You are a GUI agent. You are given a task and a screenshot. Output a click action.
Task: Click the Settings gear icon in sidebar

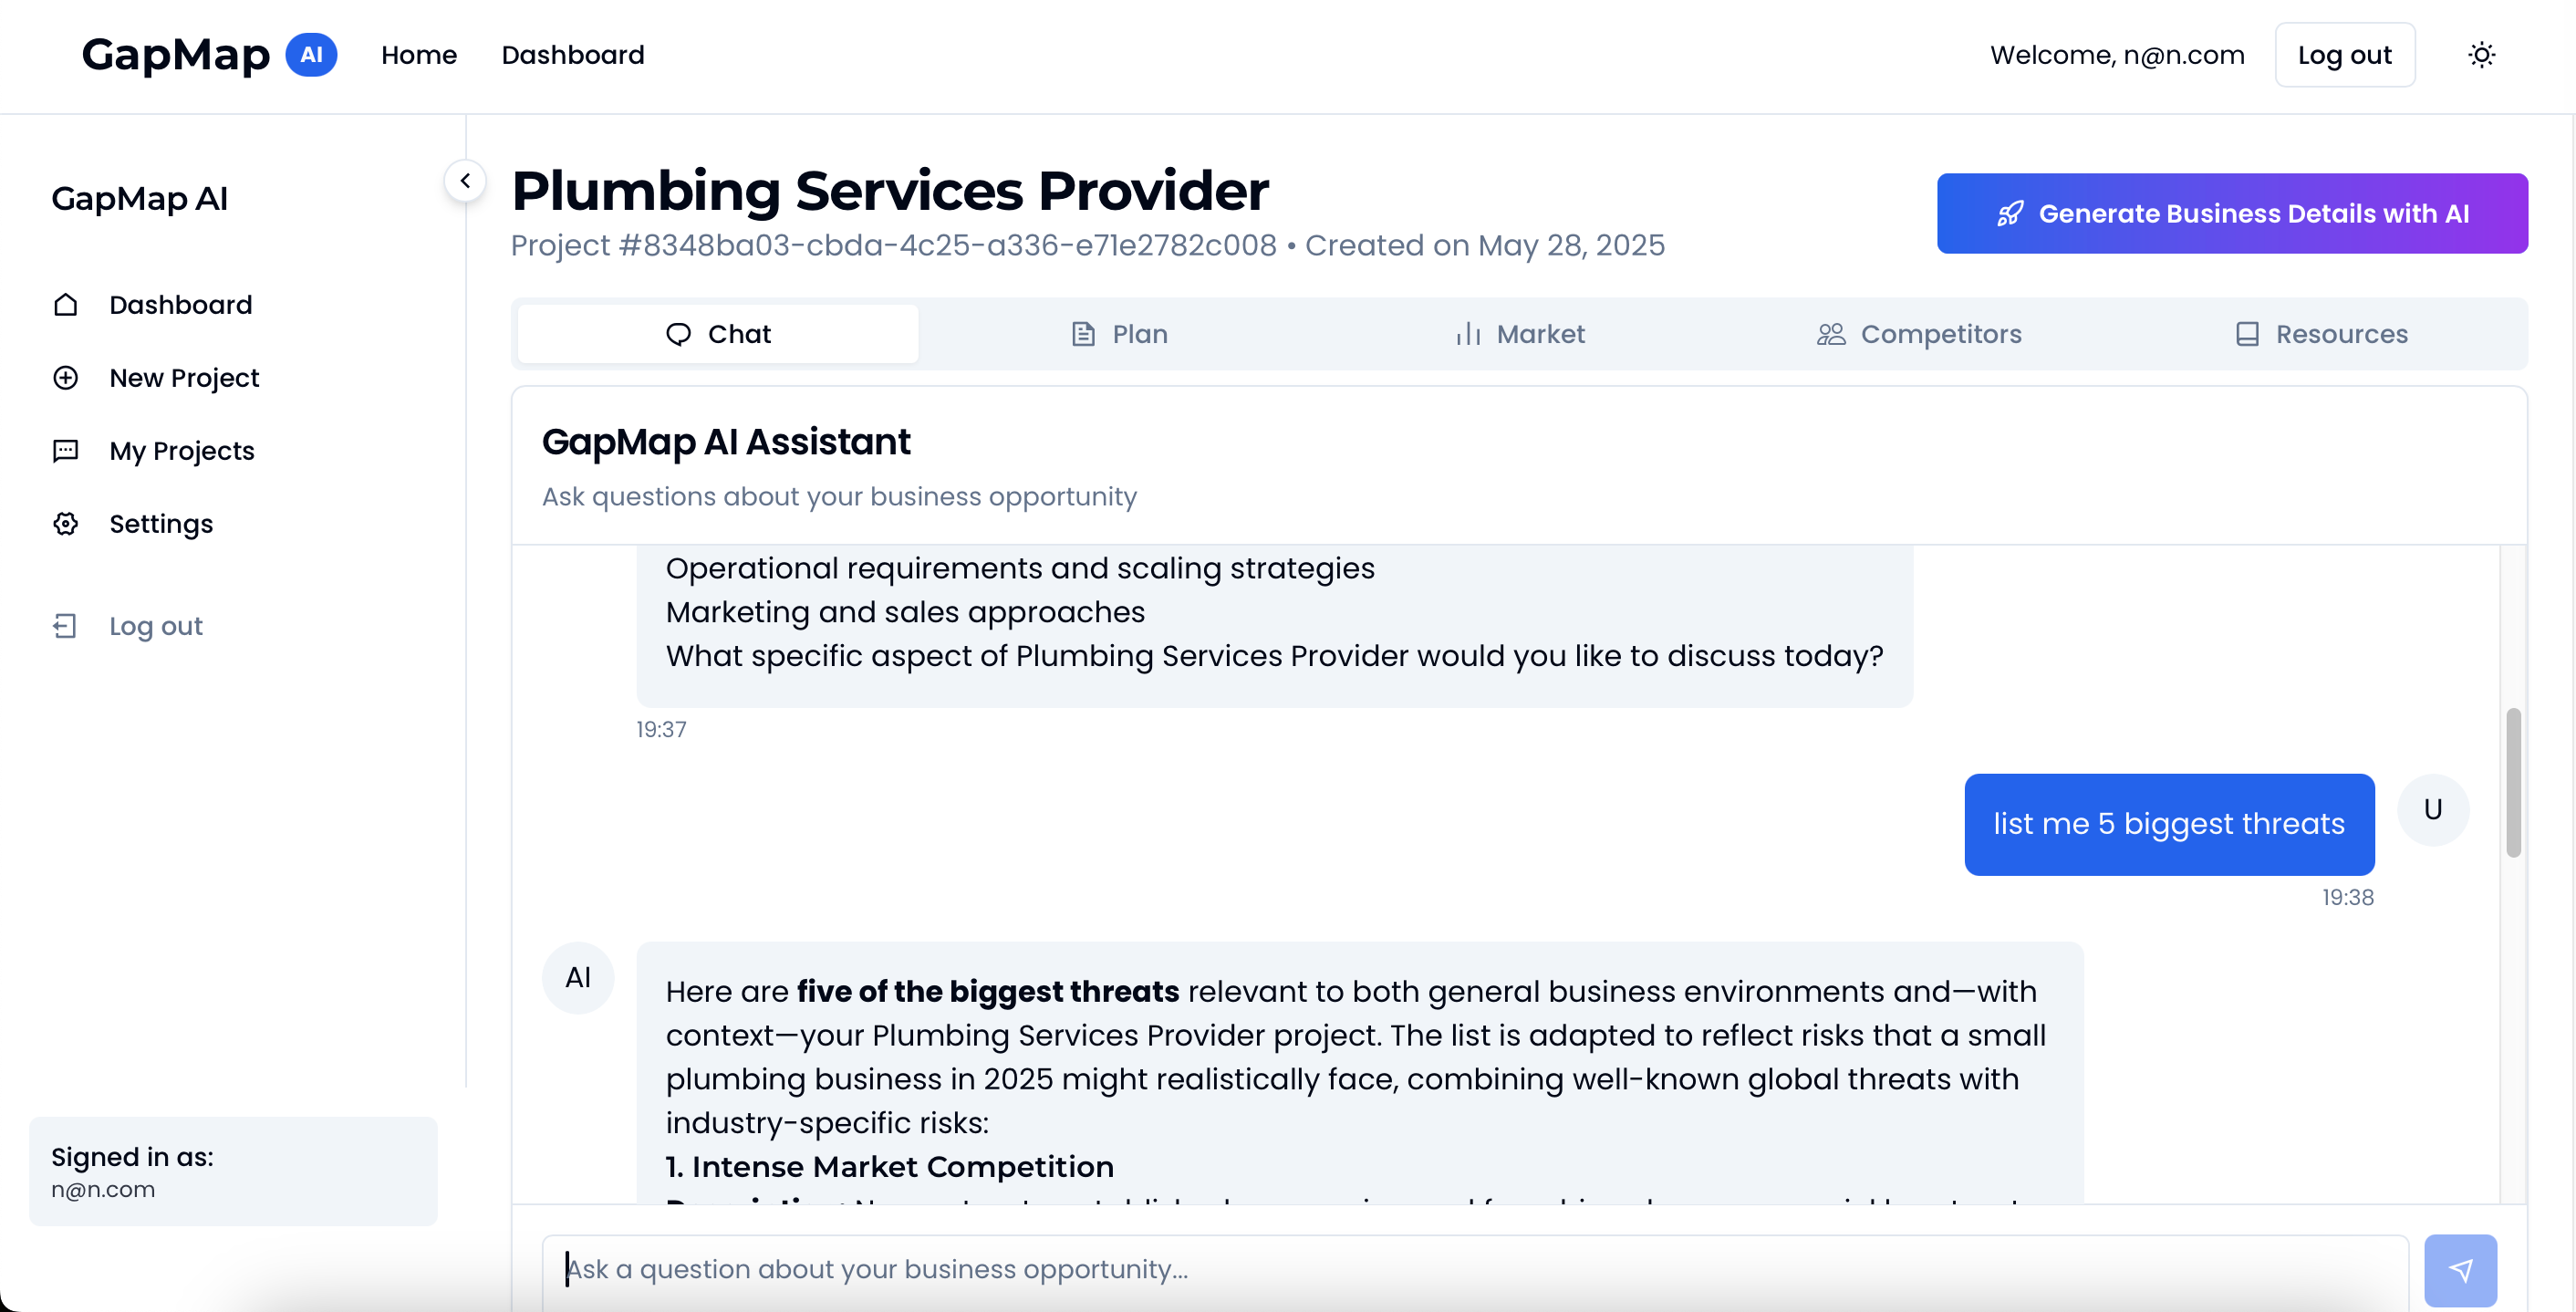click(66, 524)
